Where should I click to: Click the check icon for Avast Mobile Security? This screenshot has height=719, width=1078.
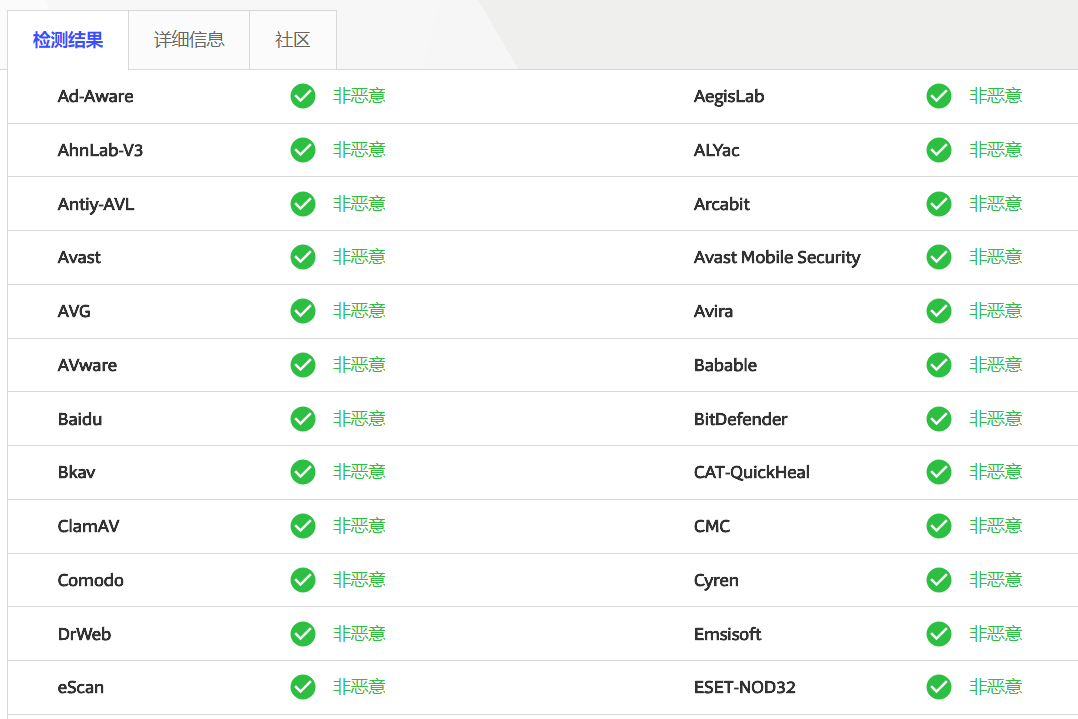coord(938,257)
